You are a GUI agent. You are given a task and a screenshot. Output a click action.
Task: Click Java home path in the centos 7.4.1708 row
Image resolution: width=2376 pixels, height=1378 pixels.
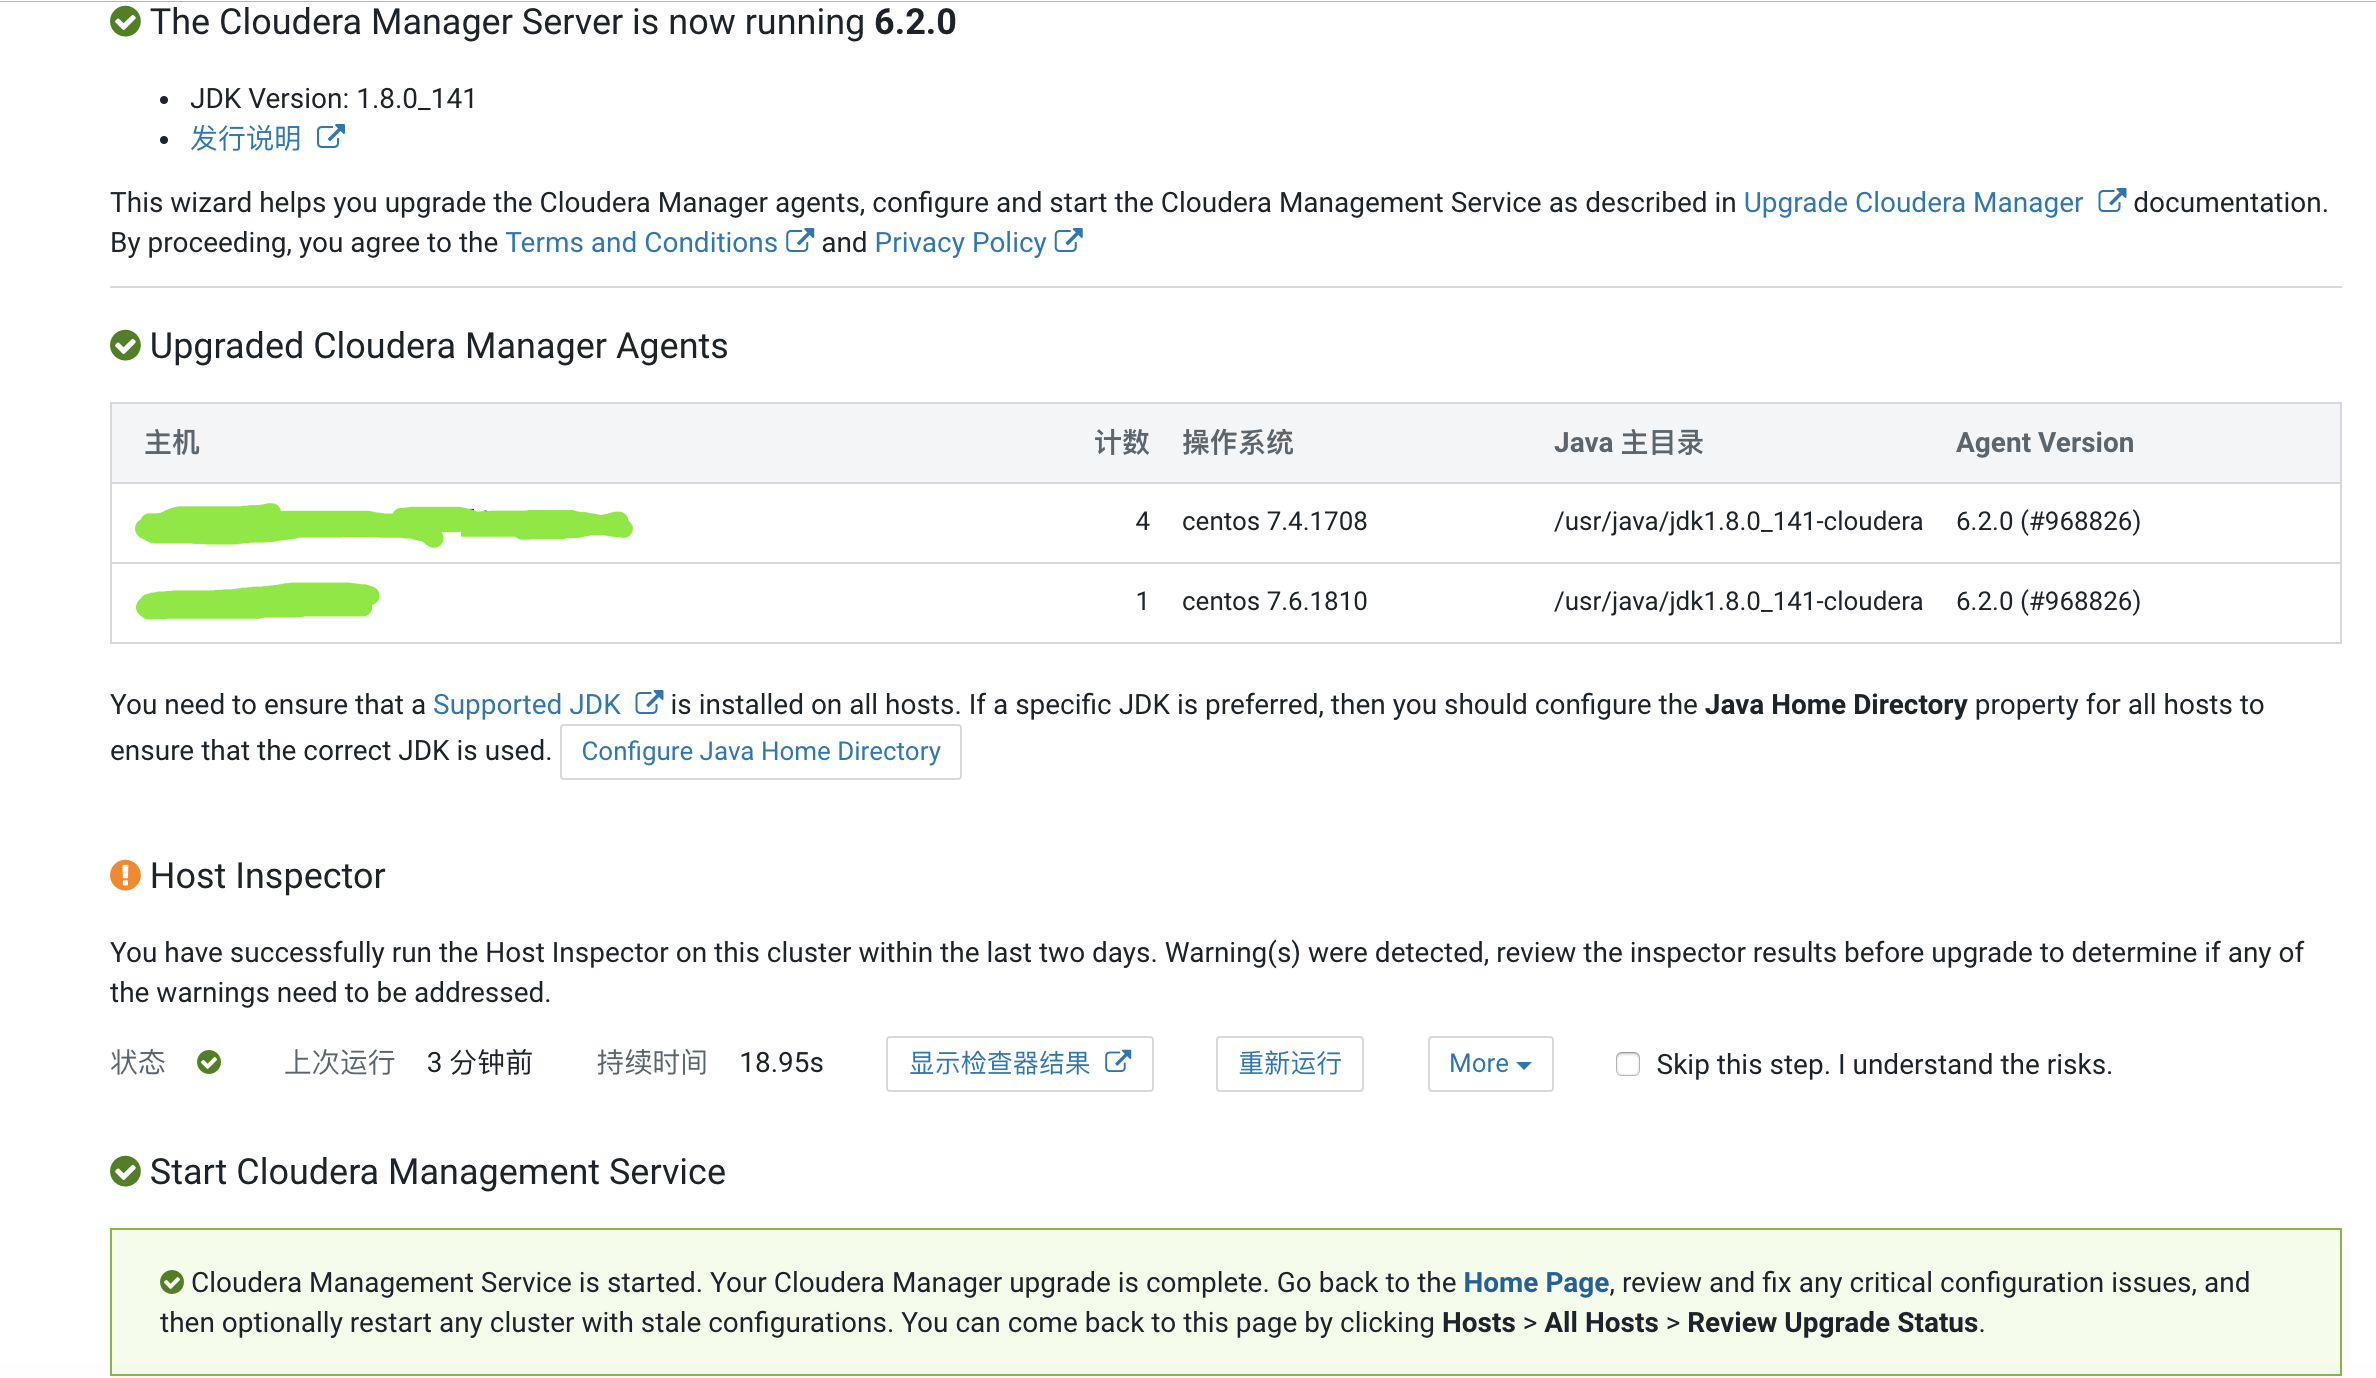click(1738, 521)
